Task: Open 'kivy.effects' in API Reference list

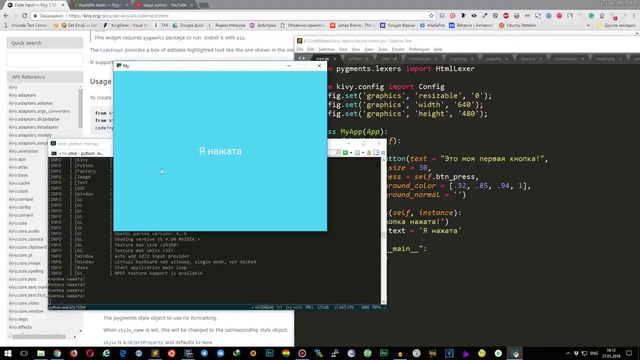Action: 20,327
